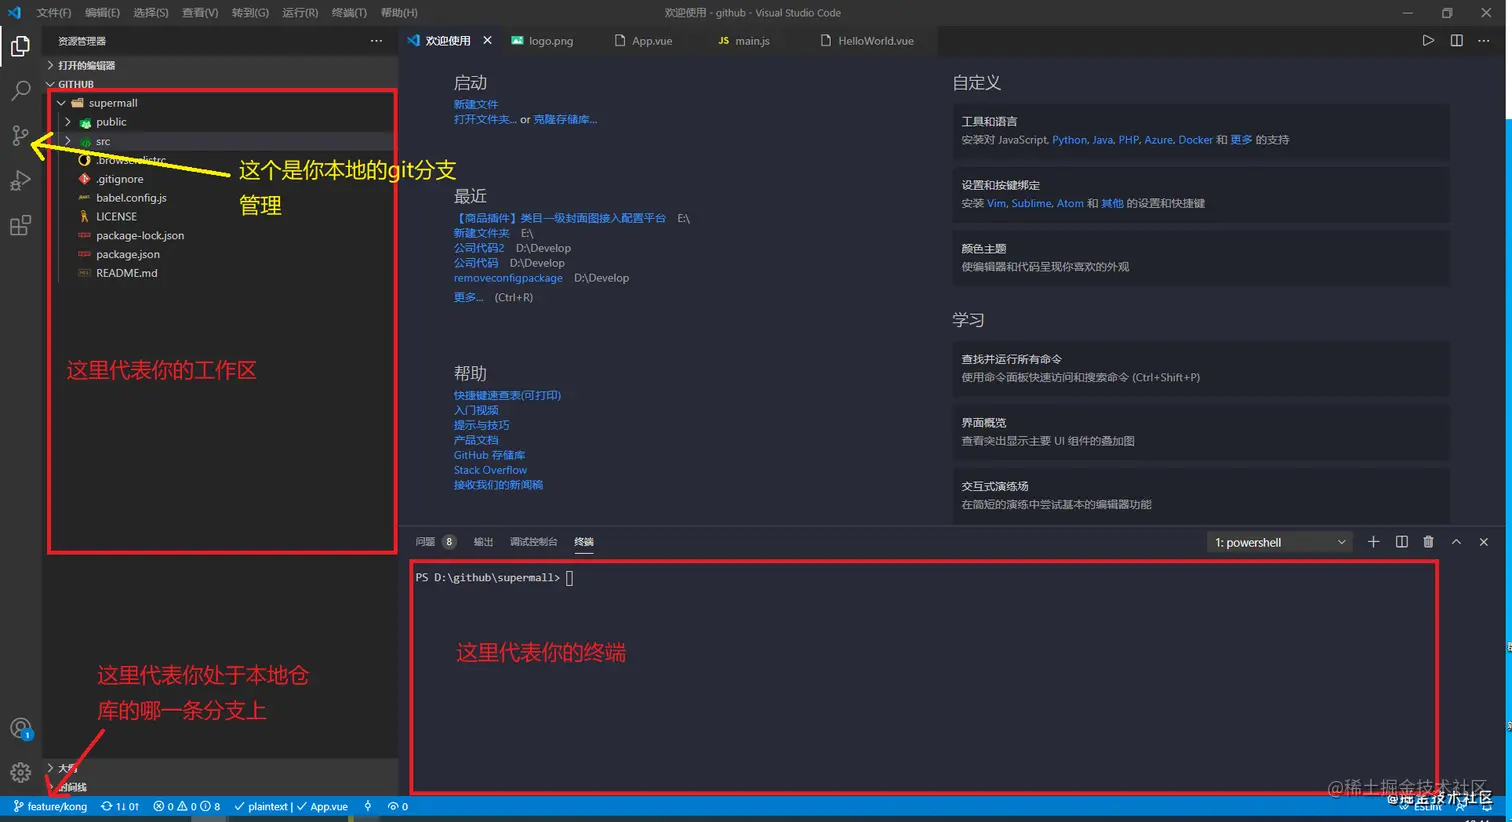Open the Manage gear menu

click(20, 773)
